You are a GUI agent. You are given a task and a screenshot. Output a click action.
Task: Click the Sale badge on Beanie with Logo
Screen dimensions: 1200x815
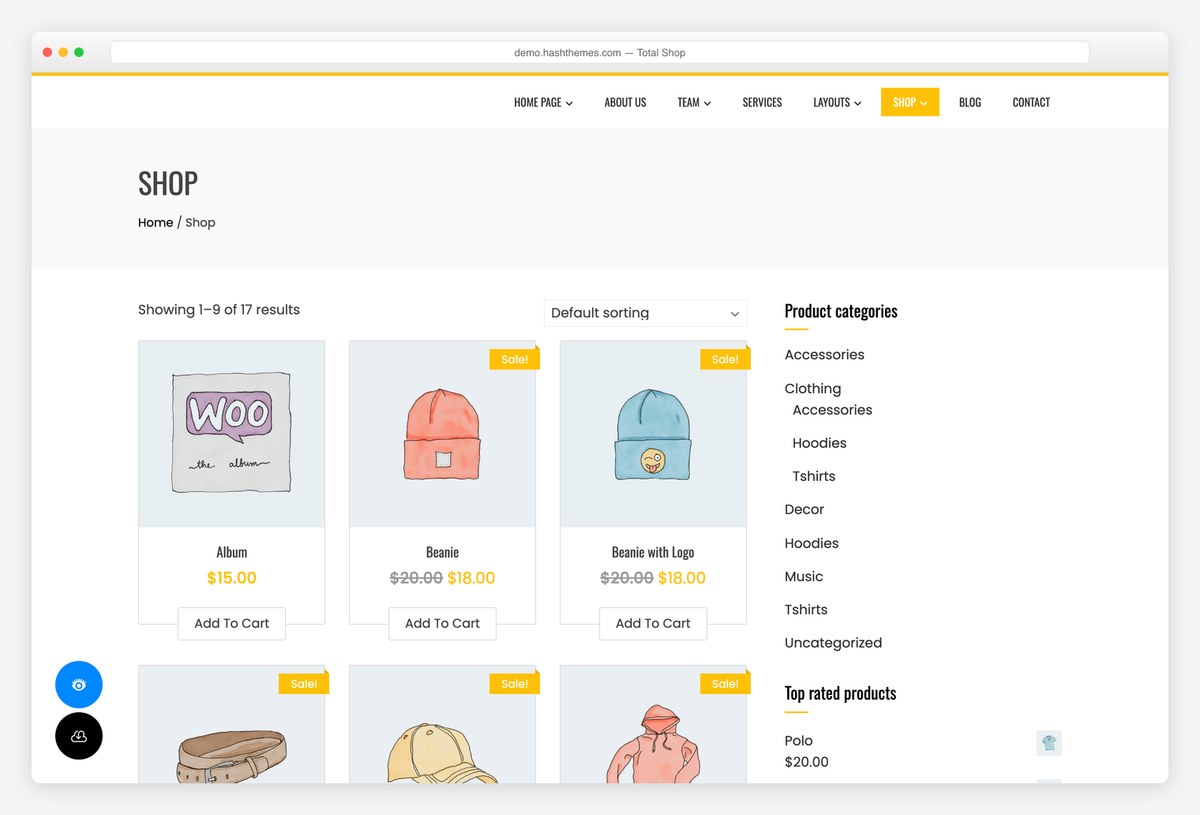coord(725,359)
